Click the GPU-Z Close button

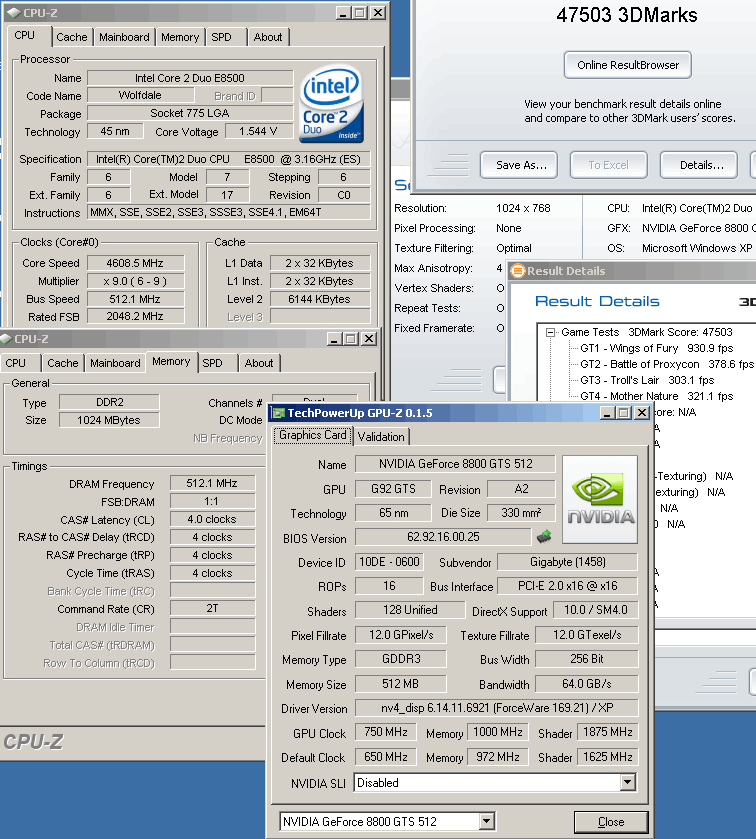610,822
